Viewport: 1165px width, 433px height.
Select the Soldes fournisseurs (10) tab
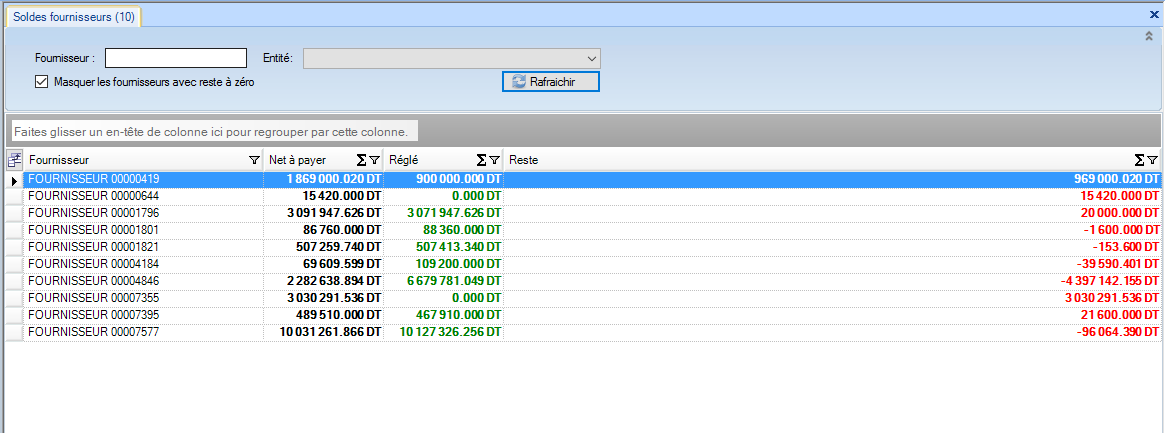74,16
